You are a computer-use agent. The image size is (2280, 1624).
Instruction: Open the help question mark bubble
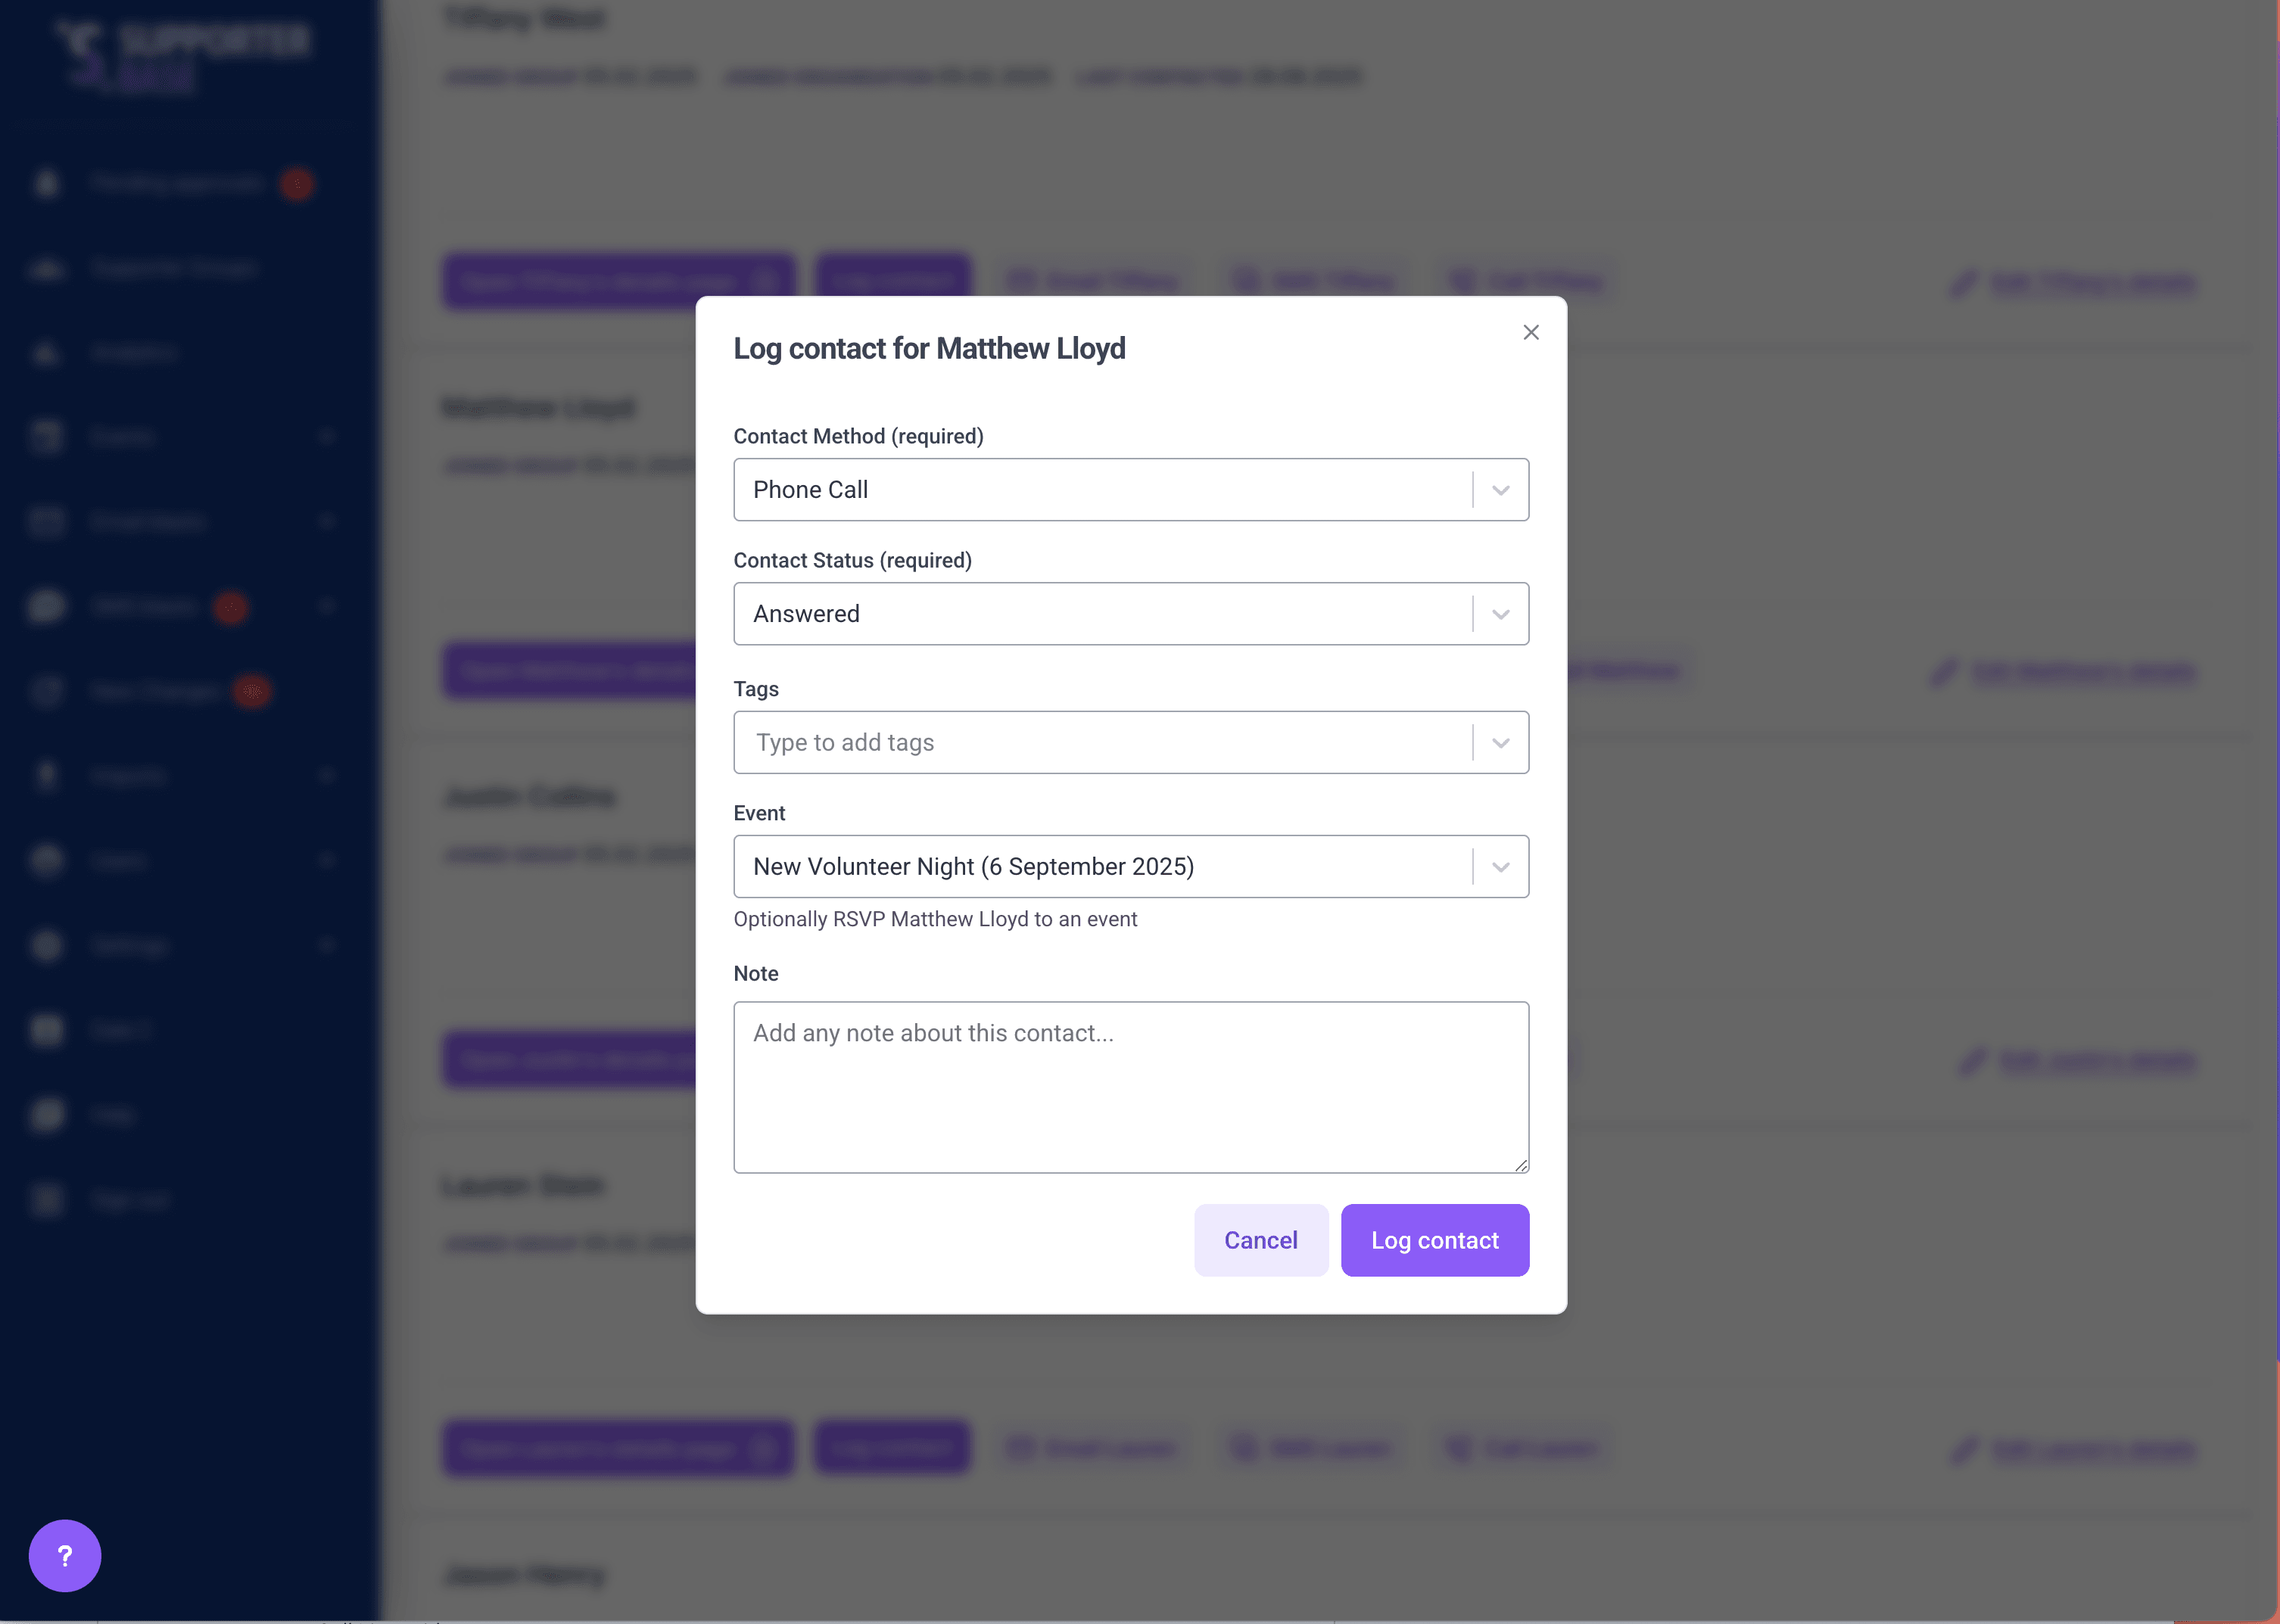click(x=65, y=1555)
